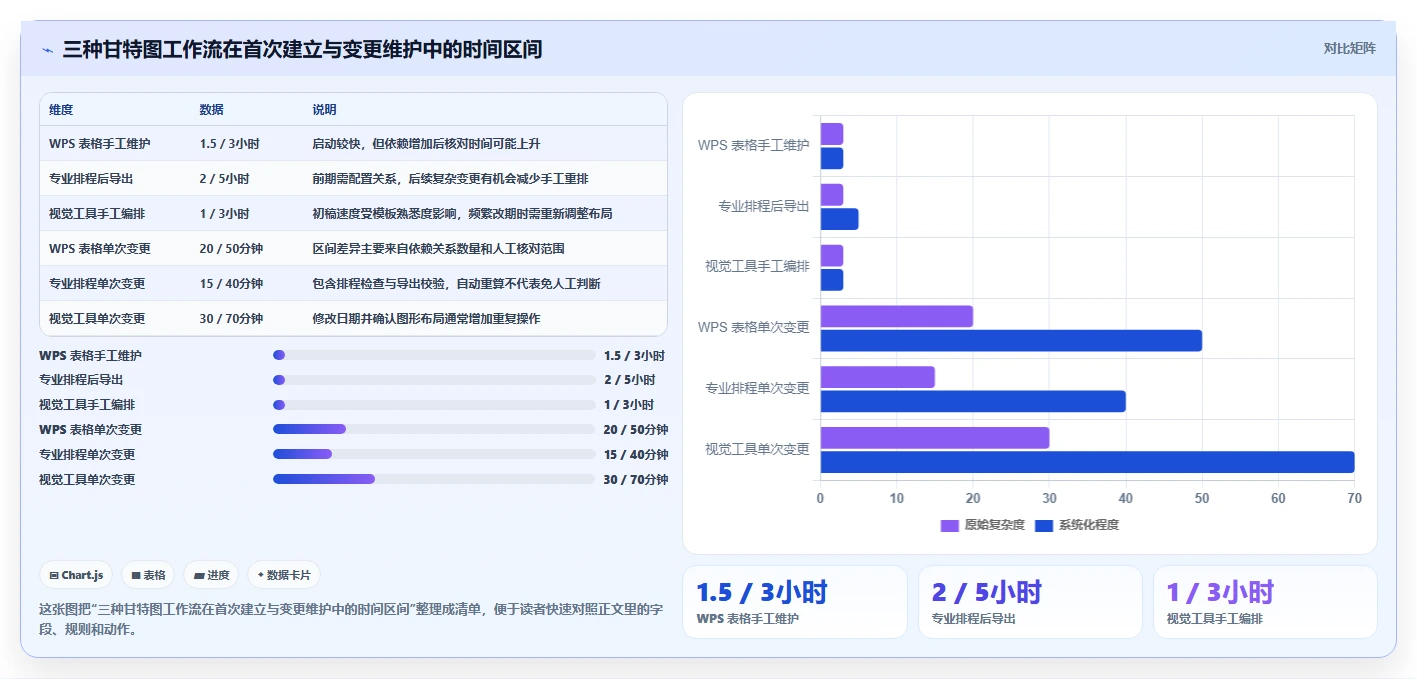Click the 说明 column header
Image resolution: width=1417 pixels, height=679 pixels.
tap(324, 110)
